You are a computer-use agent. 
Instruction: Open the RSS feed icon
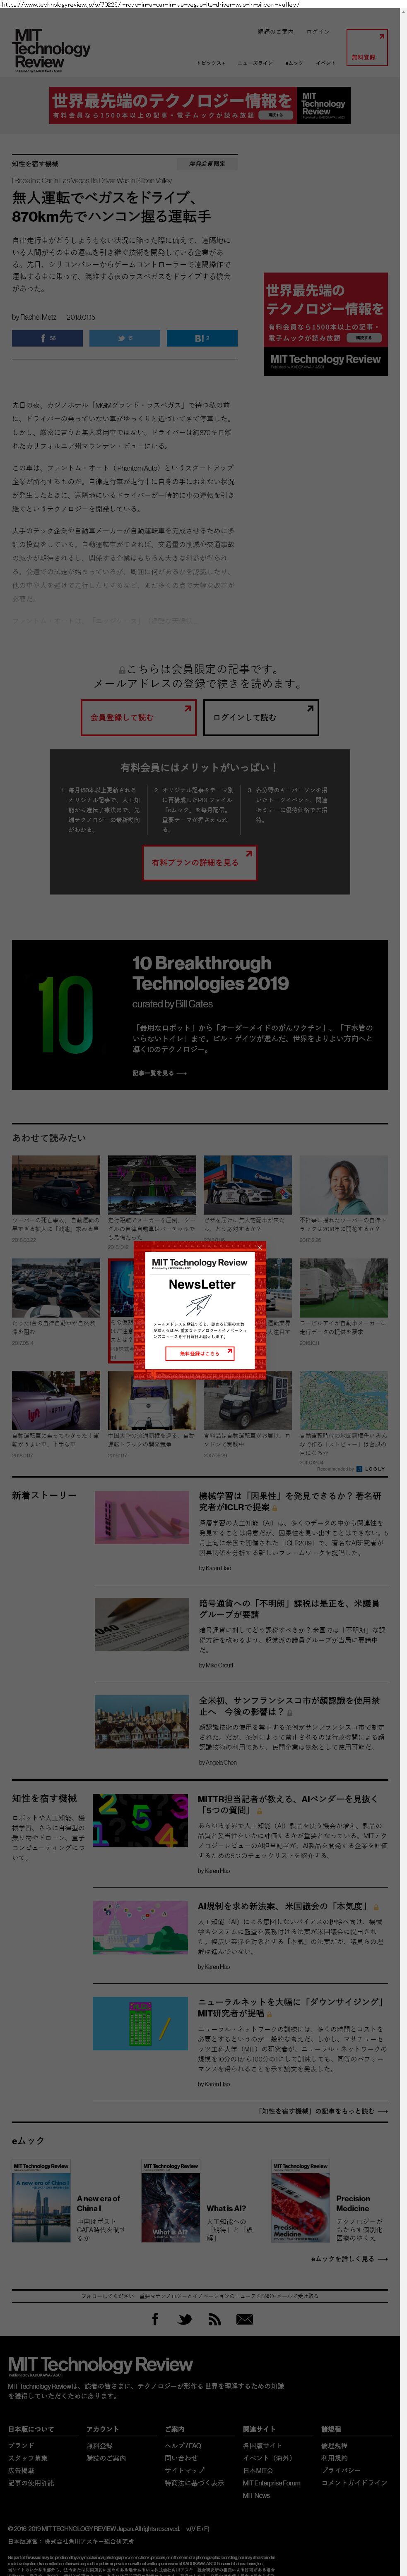tap(214, 2319)
